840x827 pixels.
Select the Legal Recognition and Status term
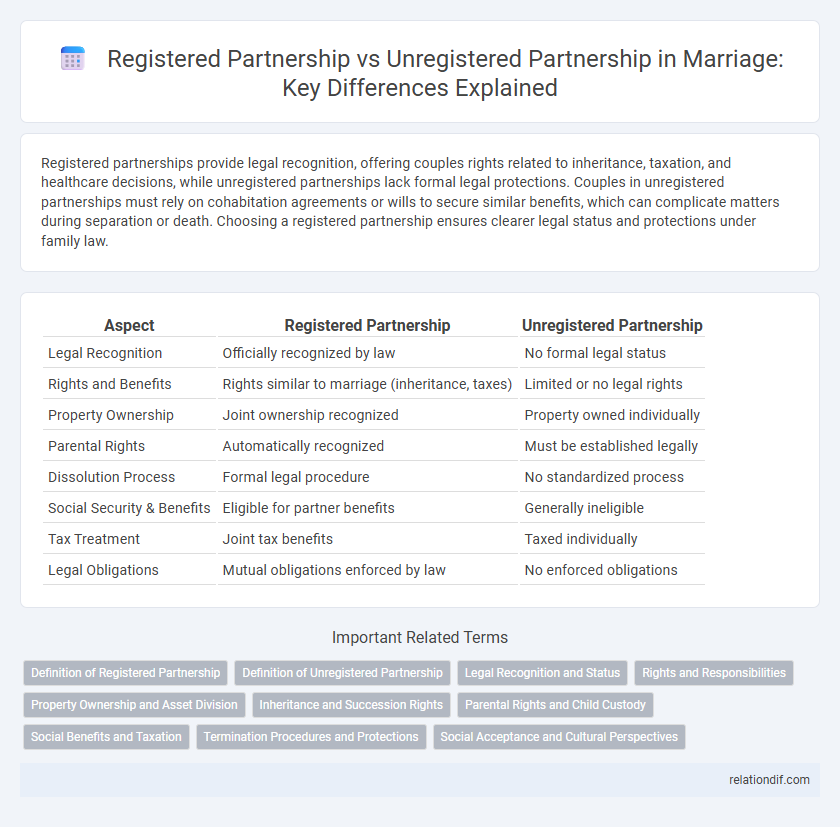tap(542, 673)
